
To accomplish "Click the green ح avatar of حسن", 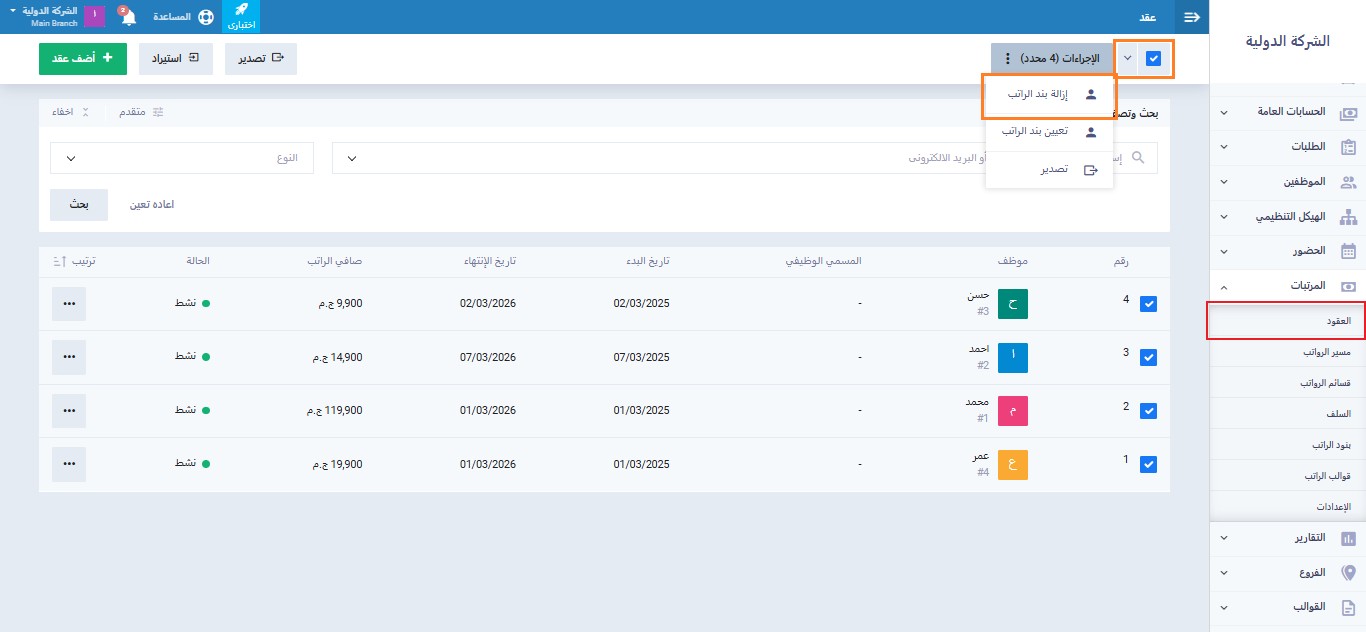I will tap(1013, 304).
